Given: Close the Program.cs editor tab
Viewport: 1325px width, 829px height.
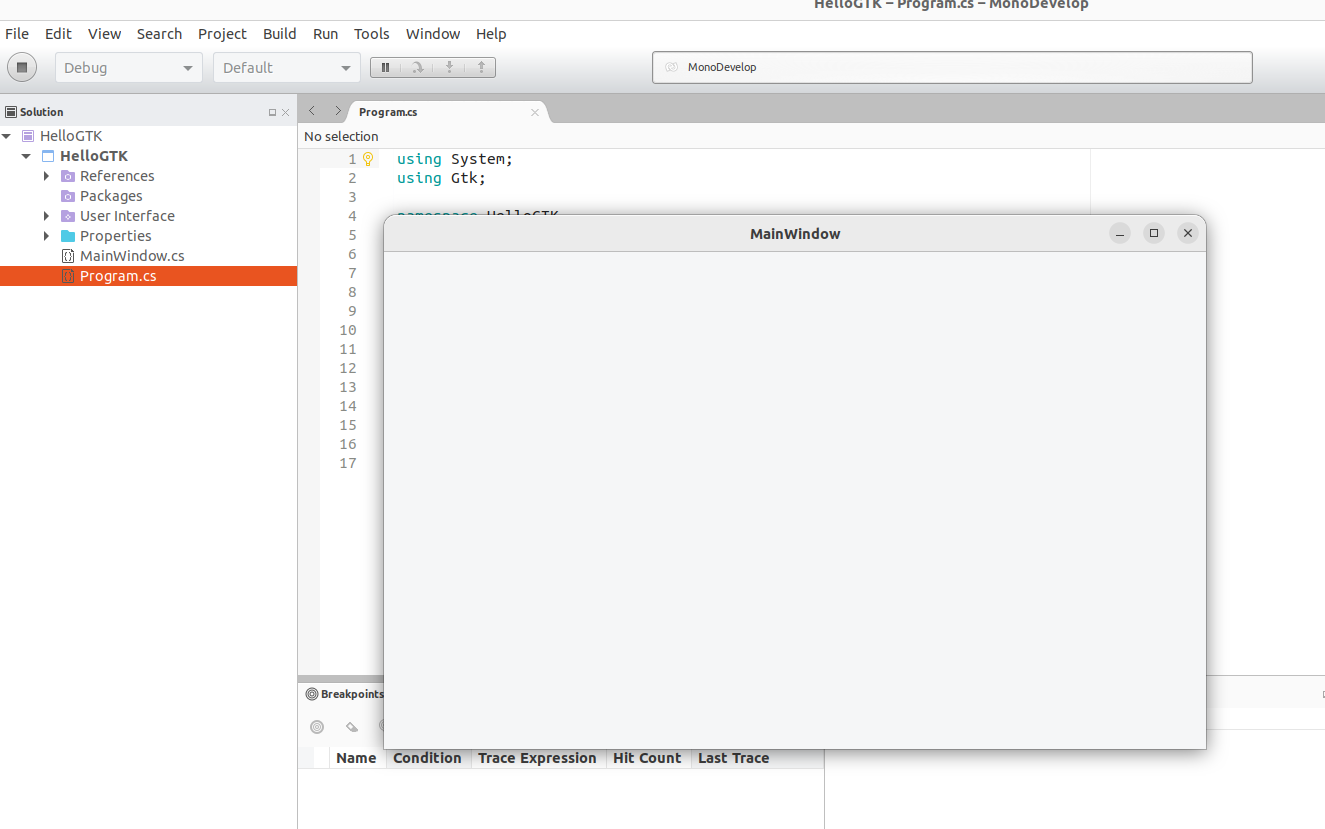Looking at the screenshot, I should pyautogui.click(x=534, y=112).
